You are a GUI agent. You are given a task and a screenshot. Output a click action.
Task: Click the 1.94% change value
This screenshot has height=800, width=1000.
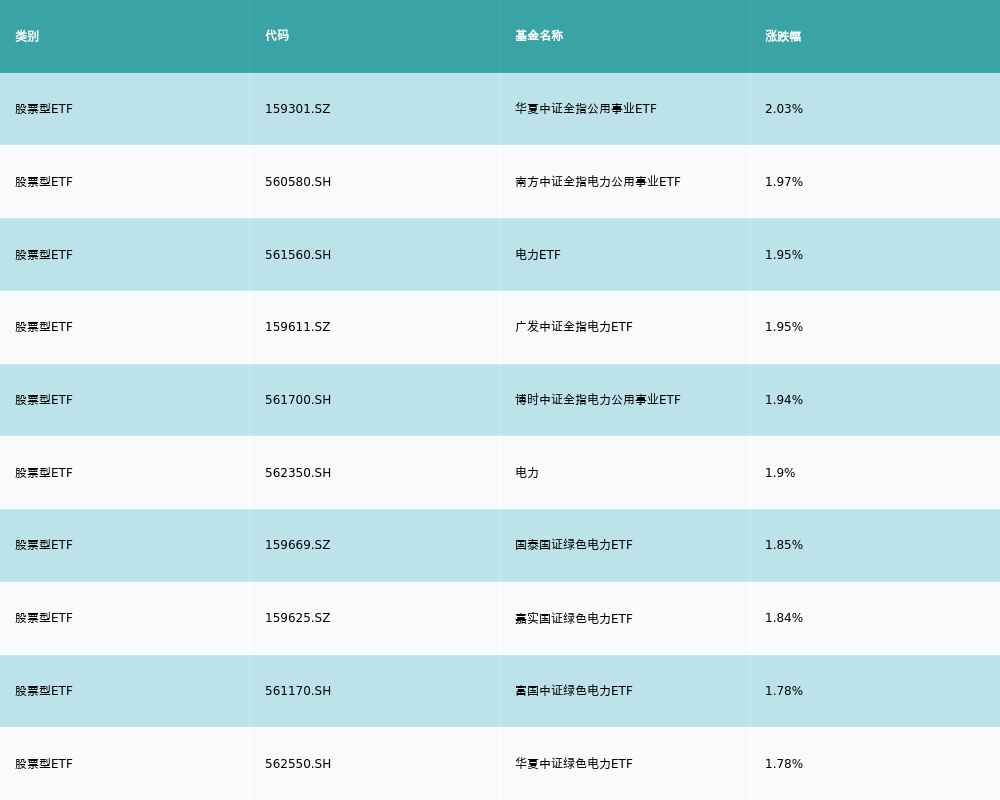[x=784, y=400]
